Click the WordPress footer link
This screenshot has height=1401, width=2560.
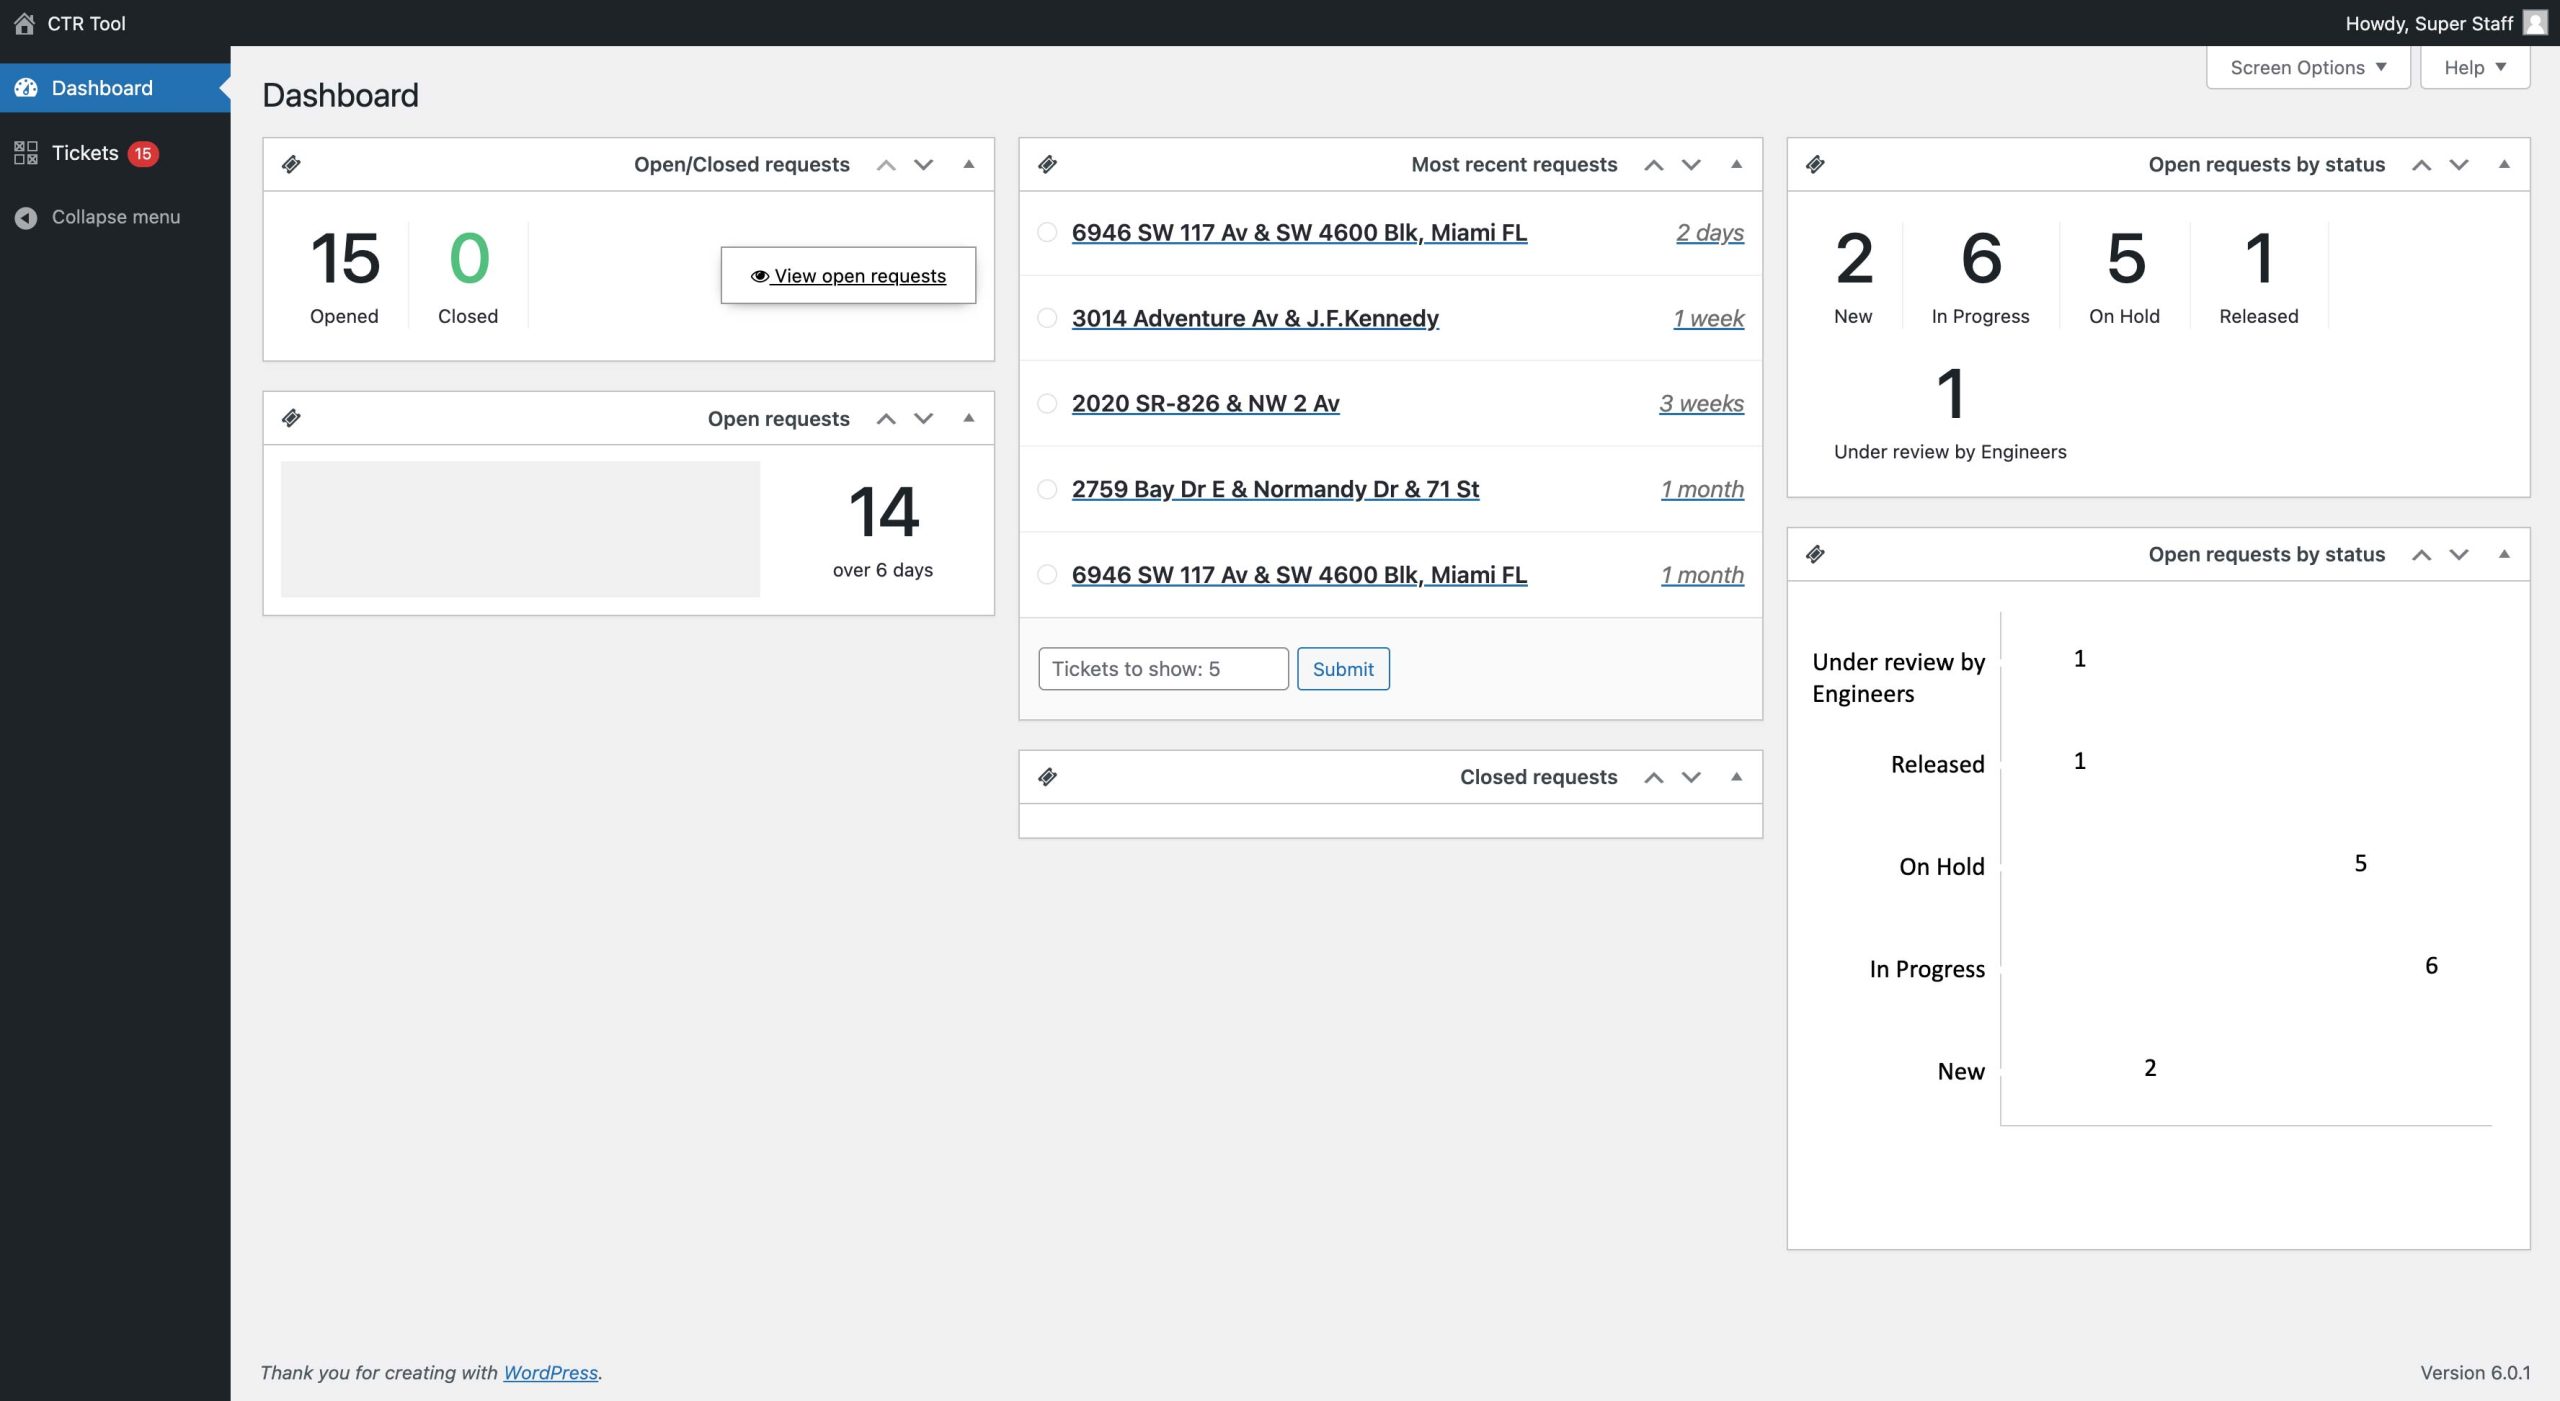tap(550, 1372)
